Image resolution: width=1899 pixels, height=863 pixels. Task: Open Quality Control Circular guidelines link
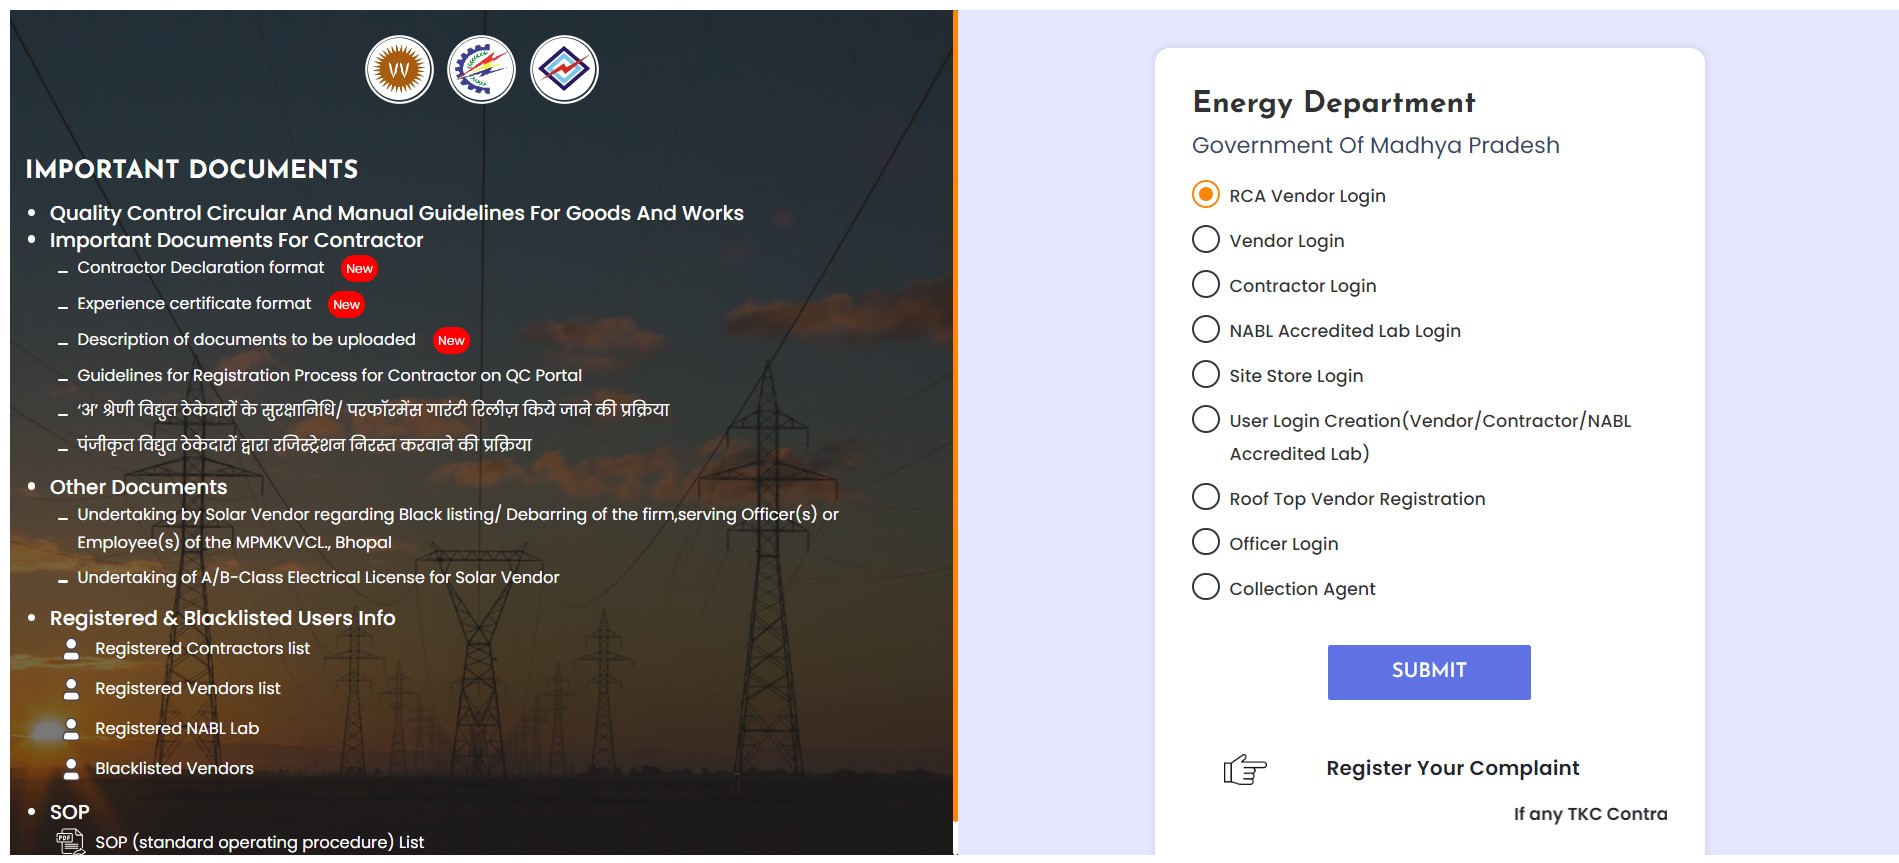coord(396,213)
